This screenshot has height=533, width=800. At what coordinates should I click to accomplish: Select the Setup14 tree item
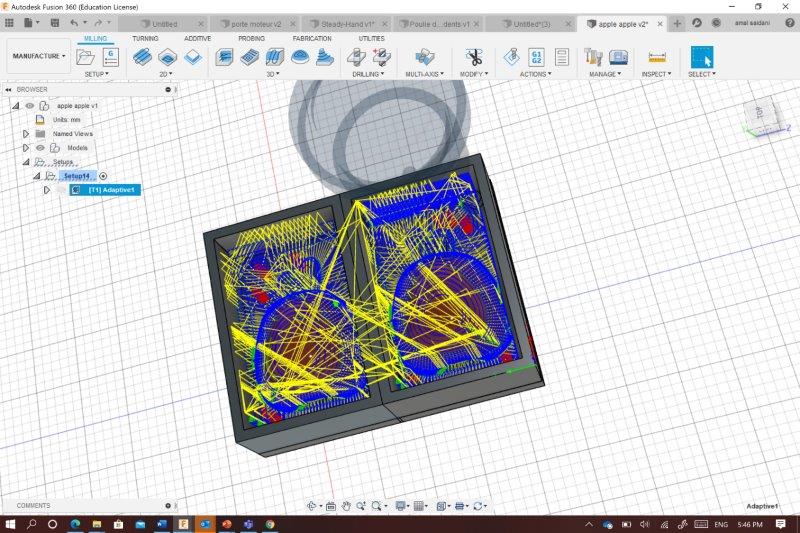pyautogui.click(x=77, y=176)
